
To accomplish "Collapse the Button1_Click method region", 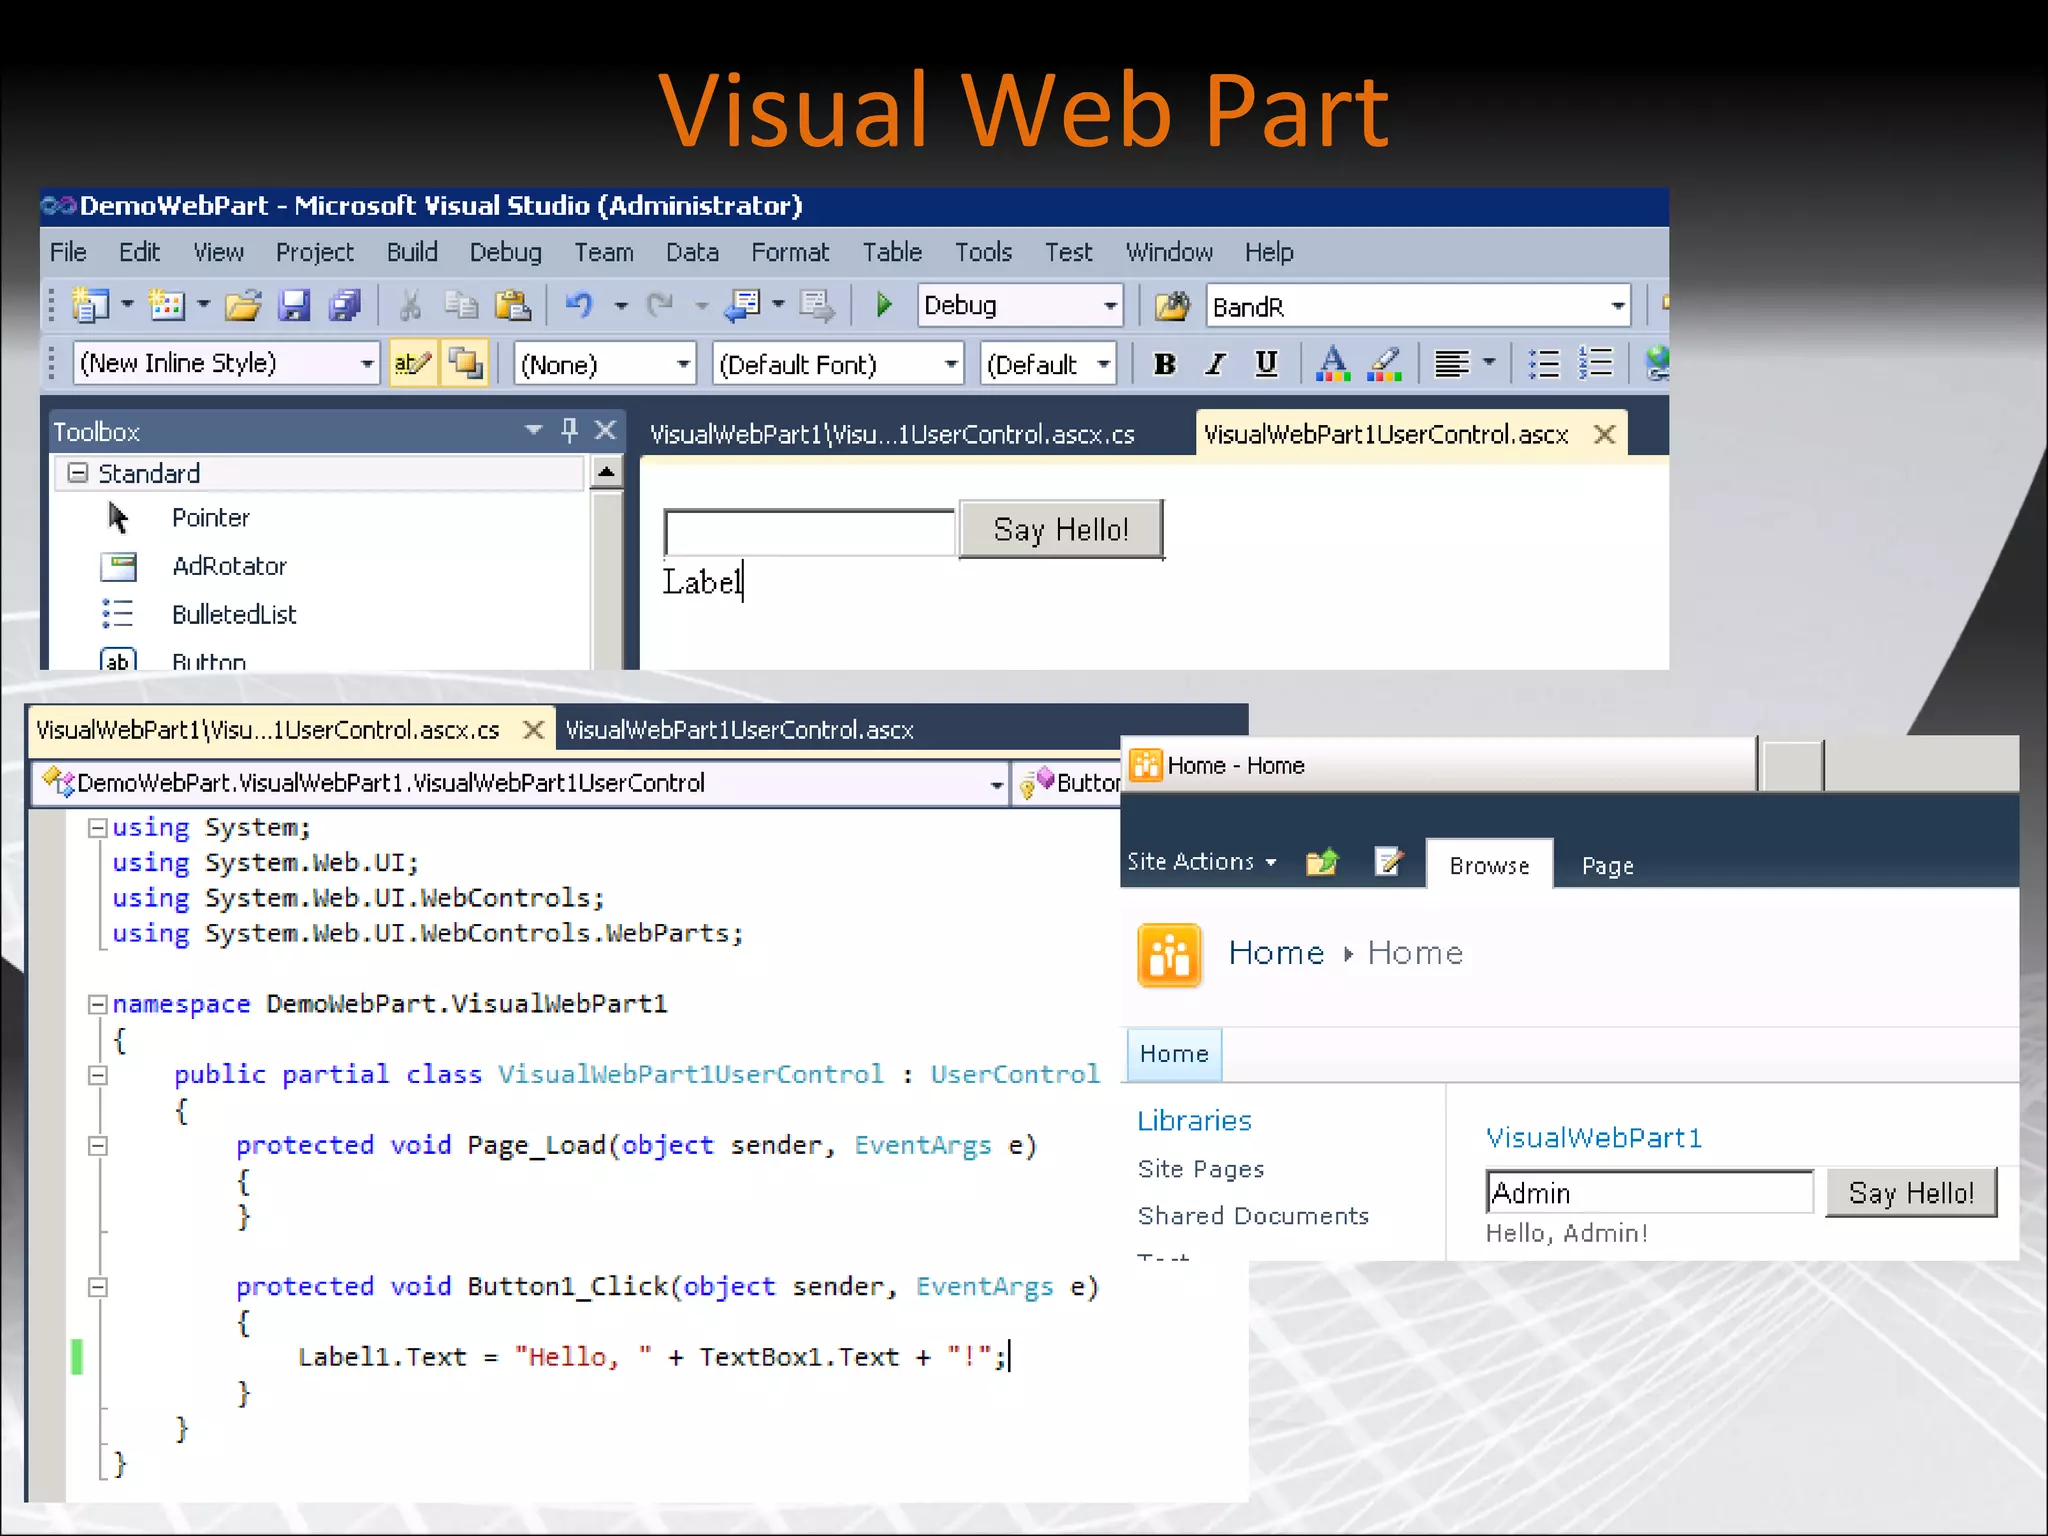I will (97, 1287).
